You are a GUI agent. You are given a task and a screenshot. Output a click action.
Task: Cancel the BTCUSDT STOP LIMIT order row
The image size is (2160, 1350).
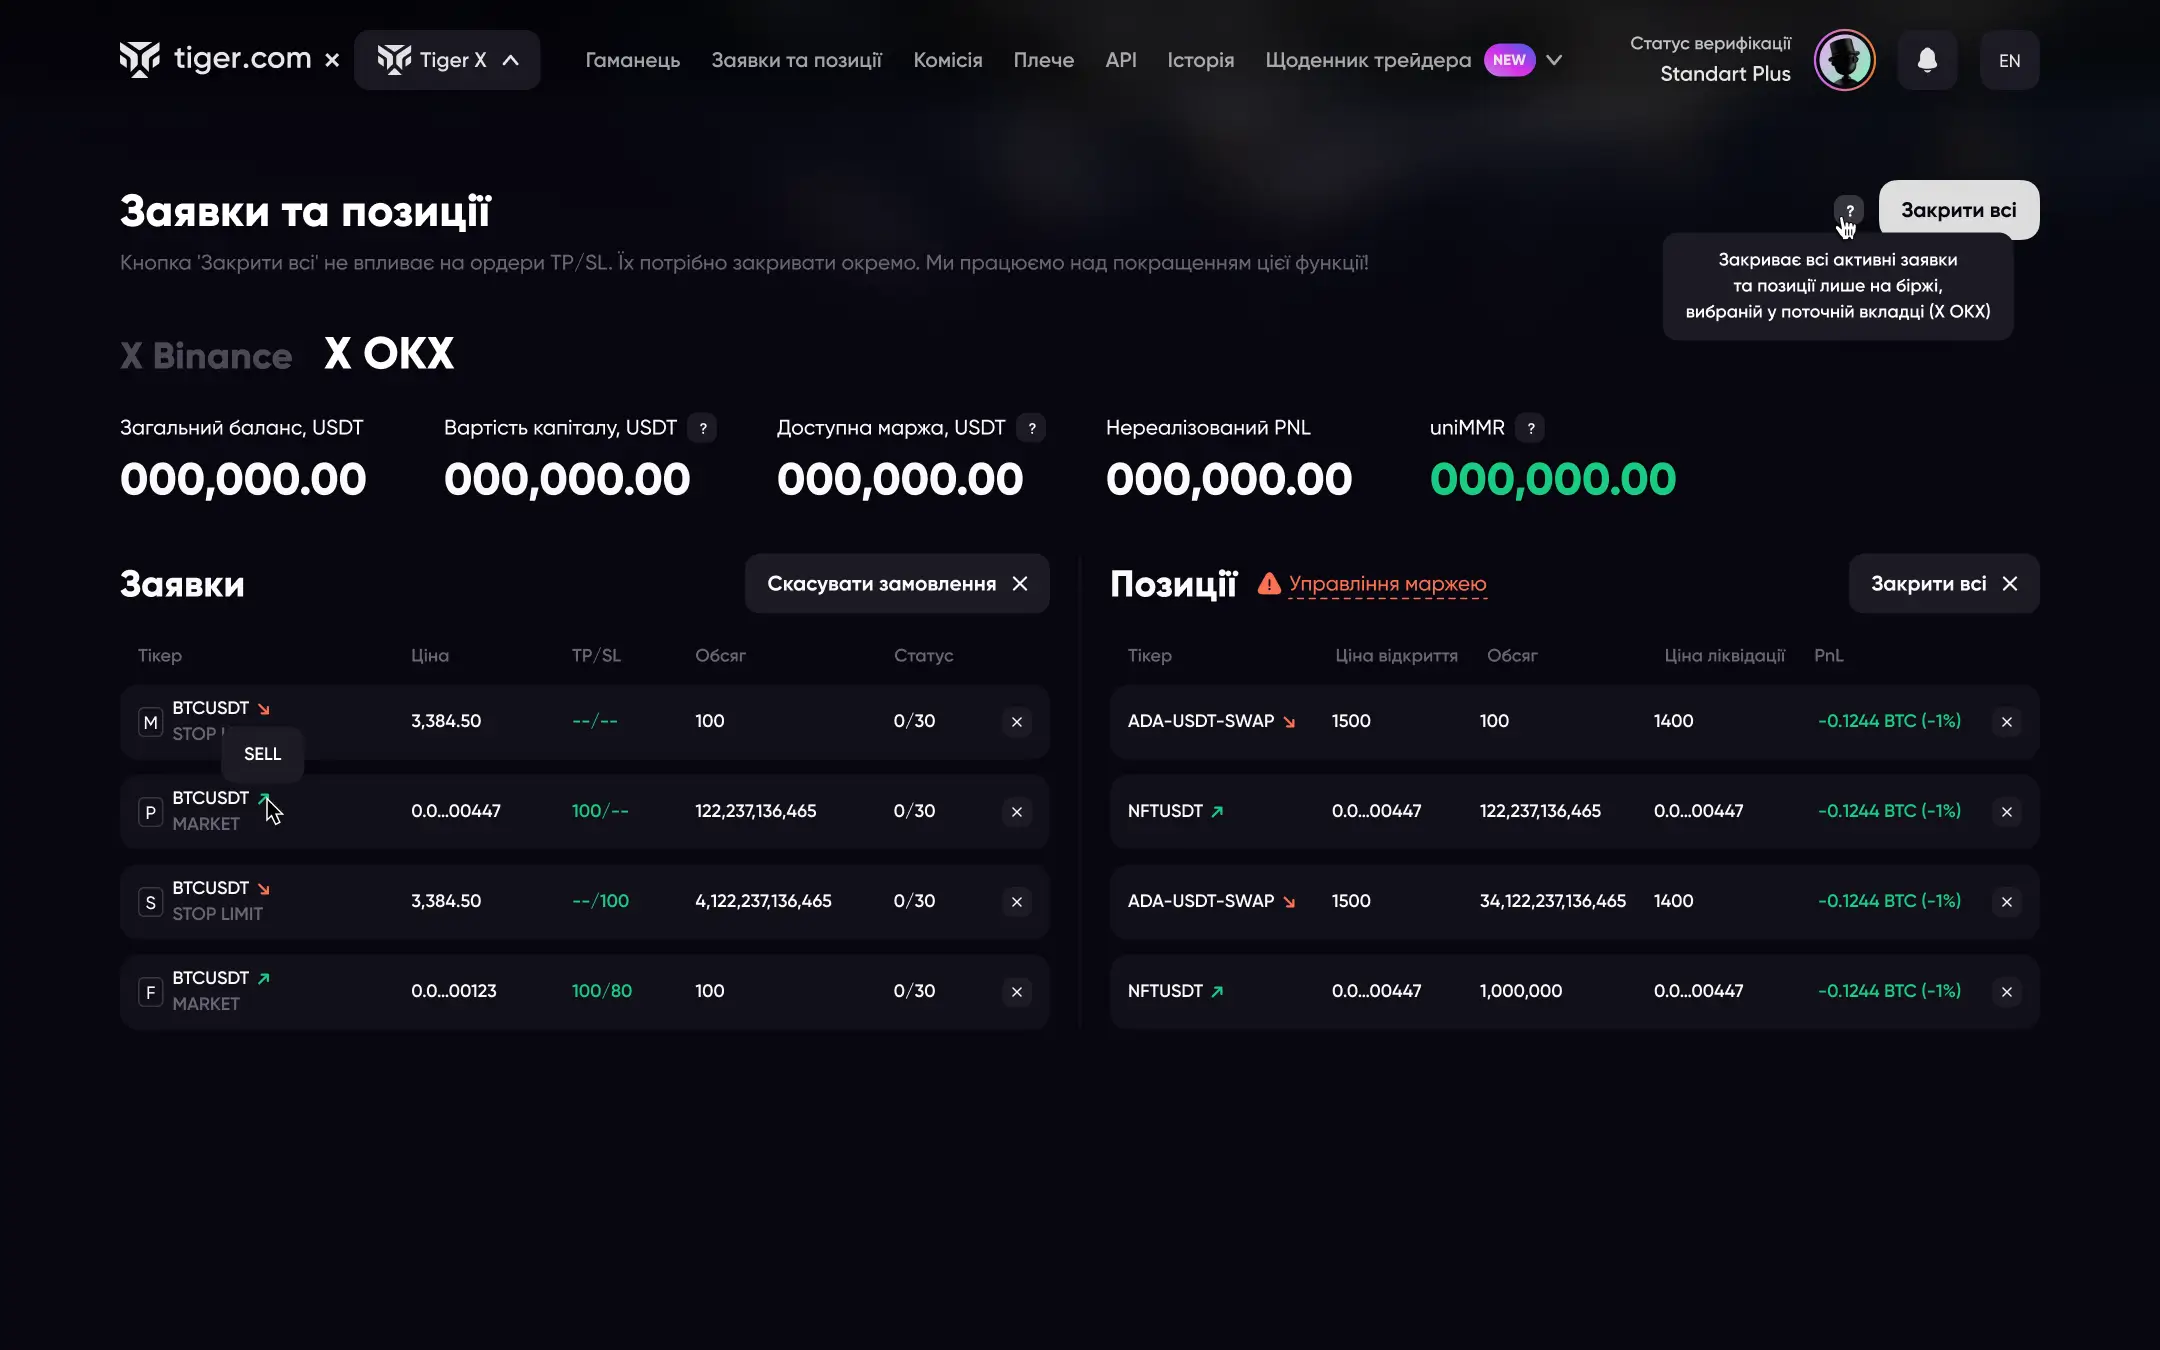point(1016,902)
